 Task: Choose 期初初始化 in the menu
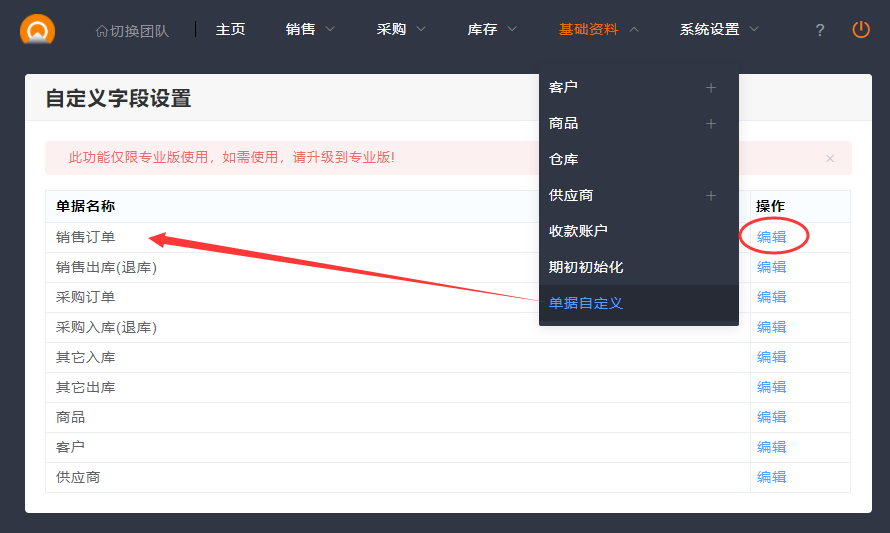(586, 267)
